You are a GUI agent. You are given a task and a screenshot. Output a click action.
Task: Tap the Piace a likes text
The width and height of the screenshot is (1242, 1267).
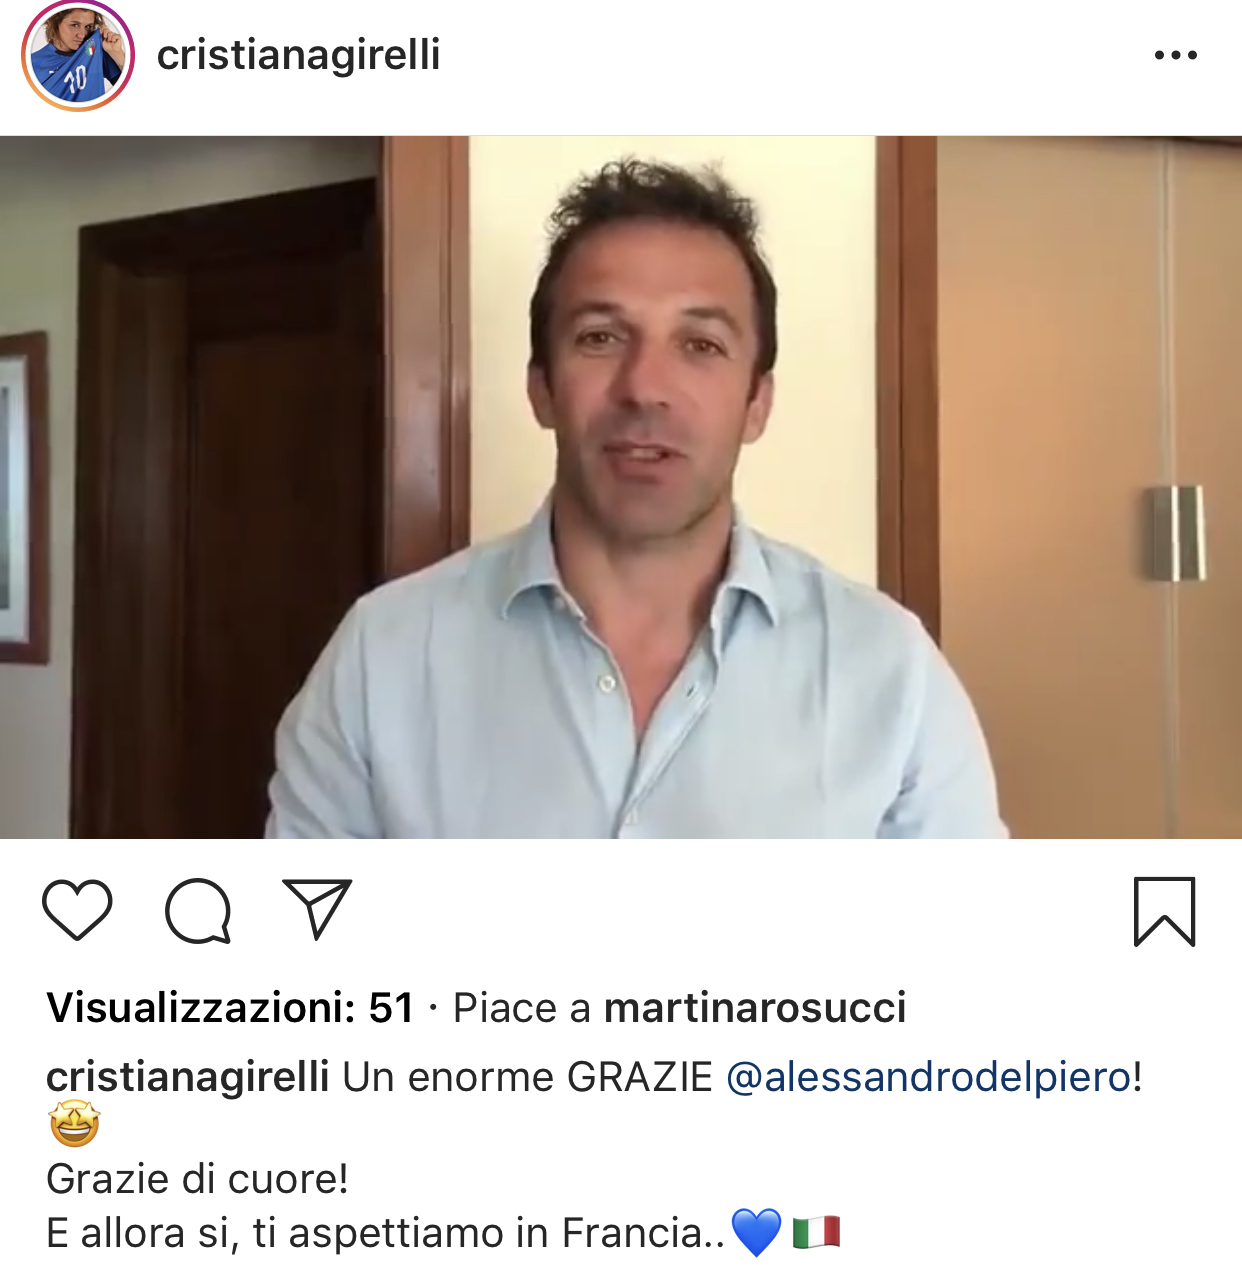point(522,1008)
